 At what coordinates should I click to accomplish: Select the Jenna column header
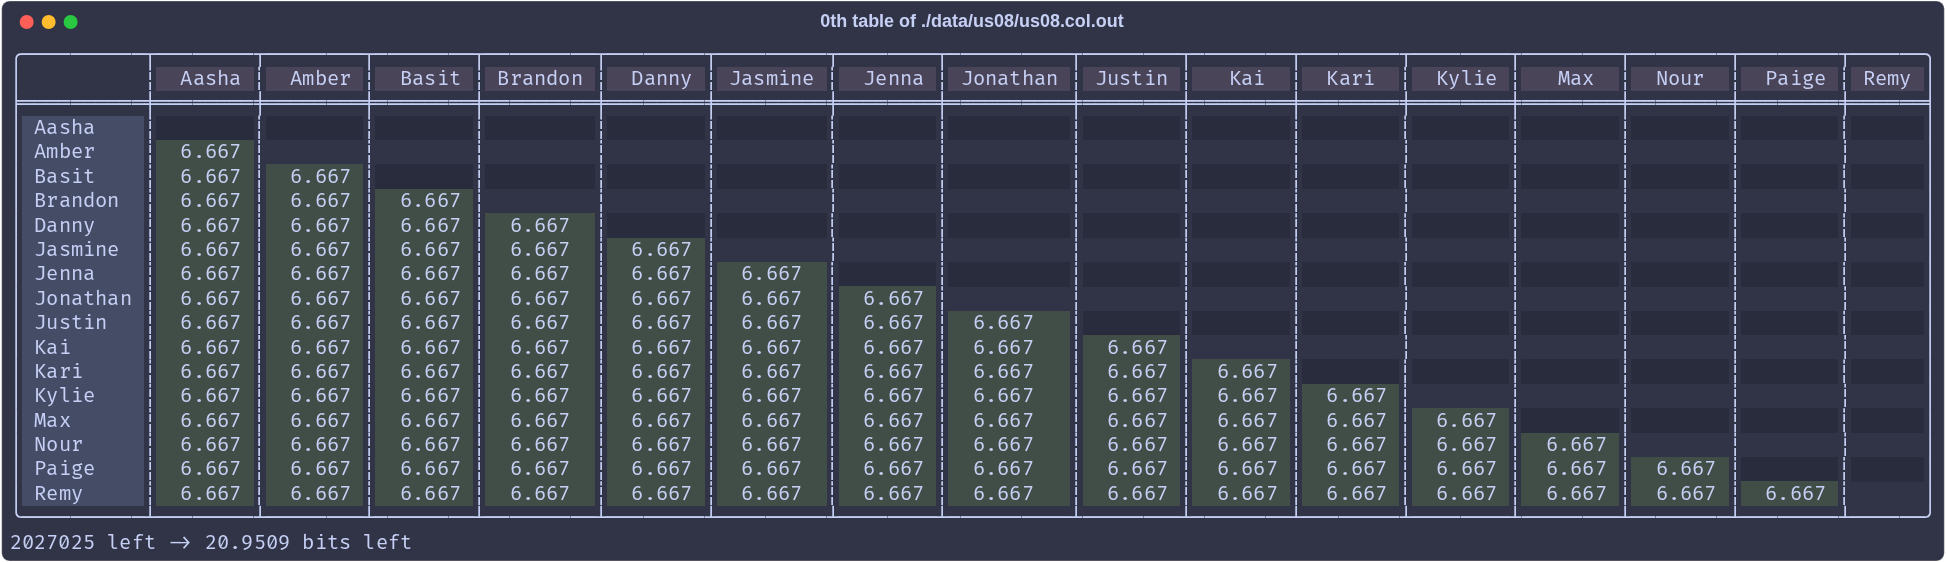pyautogui.click(x=888, y=79)
